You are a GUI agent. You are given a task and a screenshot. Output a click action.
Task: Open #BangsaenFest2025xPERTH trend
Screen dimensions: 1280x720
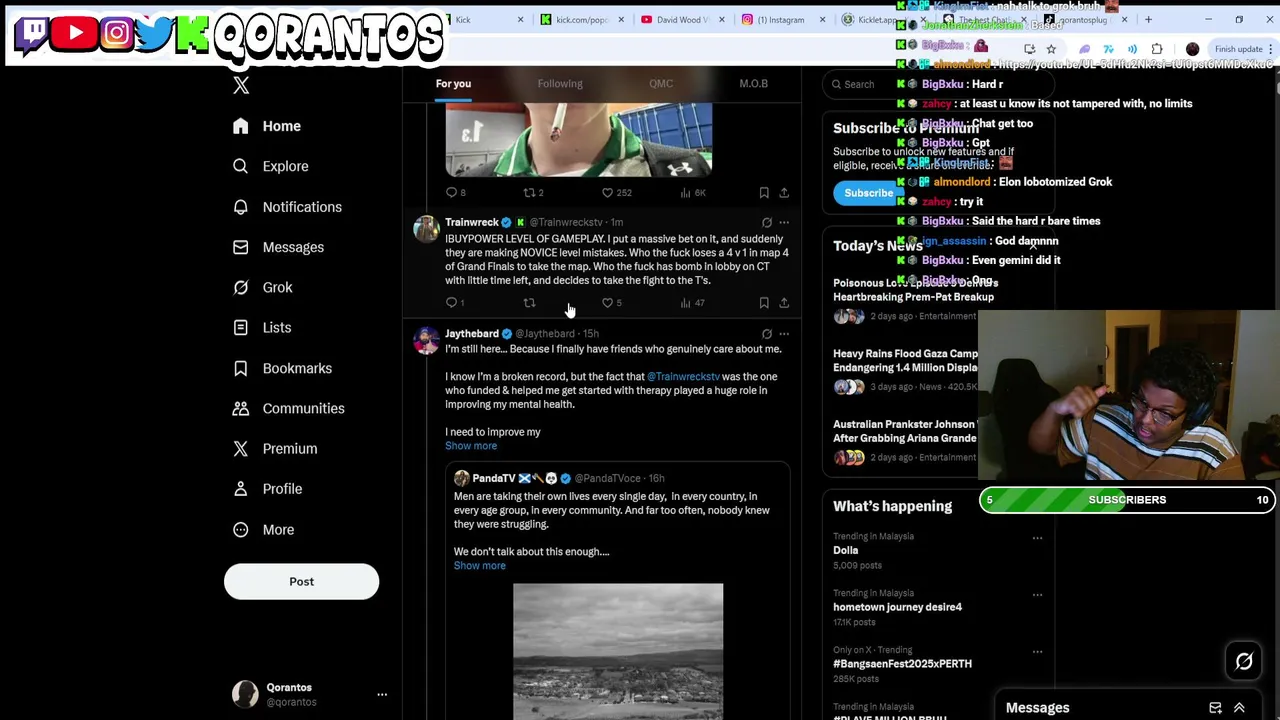pos(902,664)
